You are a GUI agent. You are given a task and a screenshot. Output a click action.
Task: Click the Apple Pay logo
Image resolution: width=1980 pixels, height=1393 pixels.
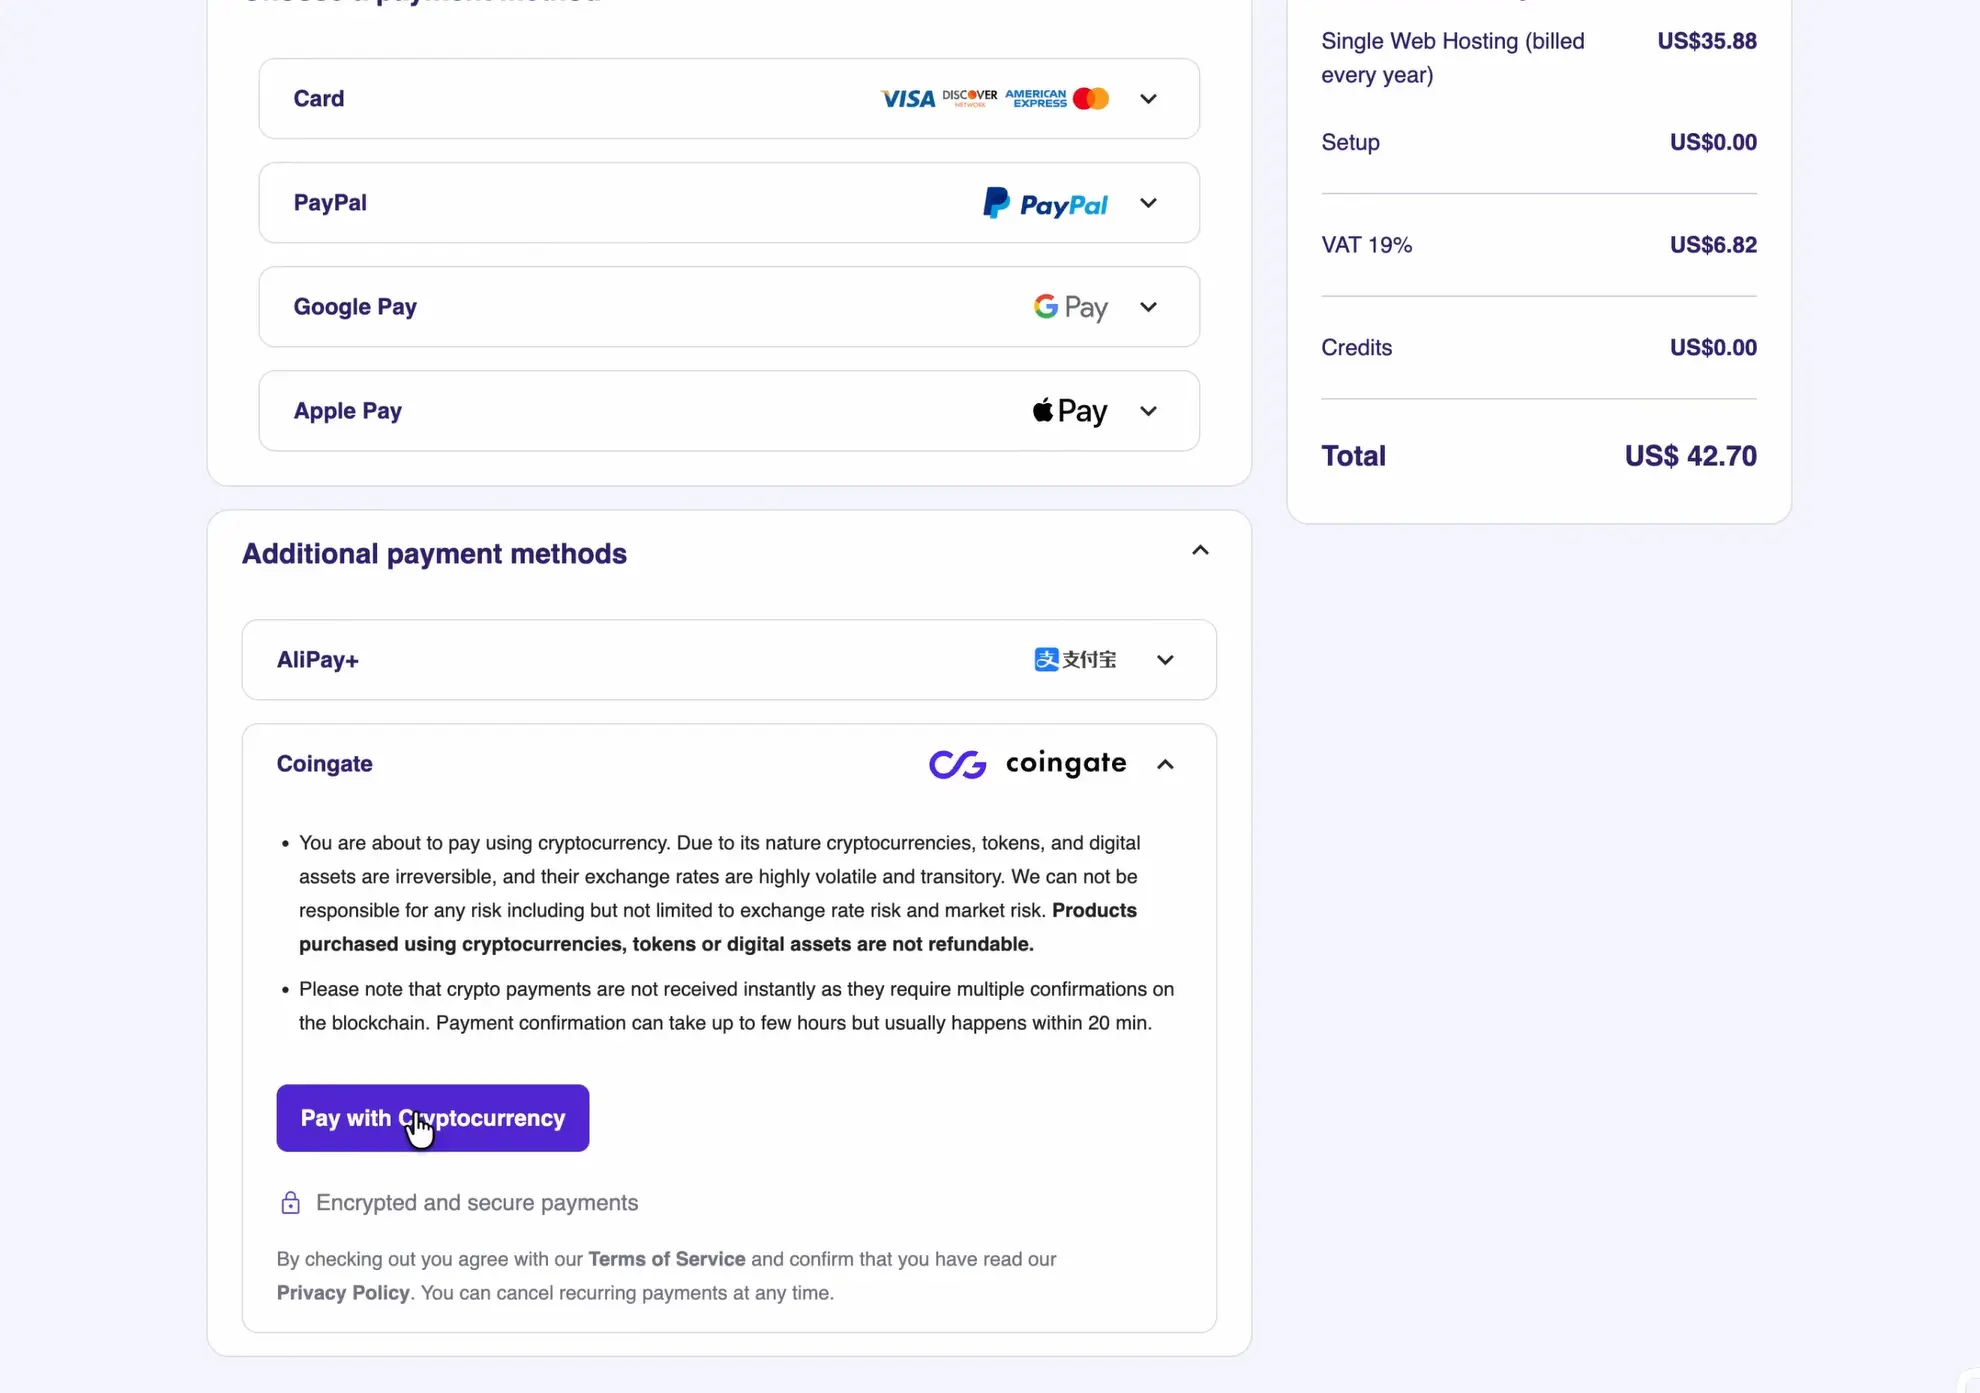point(1069,411)
